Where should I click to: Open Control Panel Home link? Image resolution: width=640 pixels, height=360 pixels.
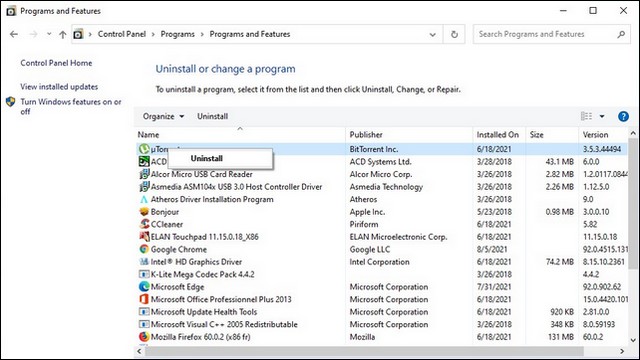[56, 63]
